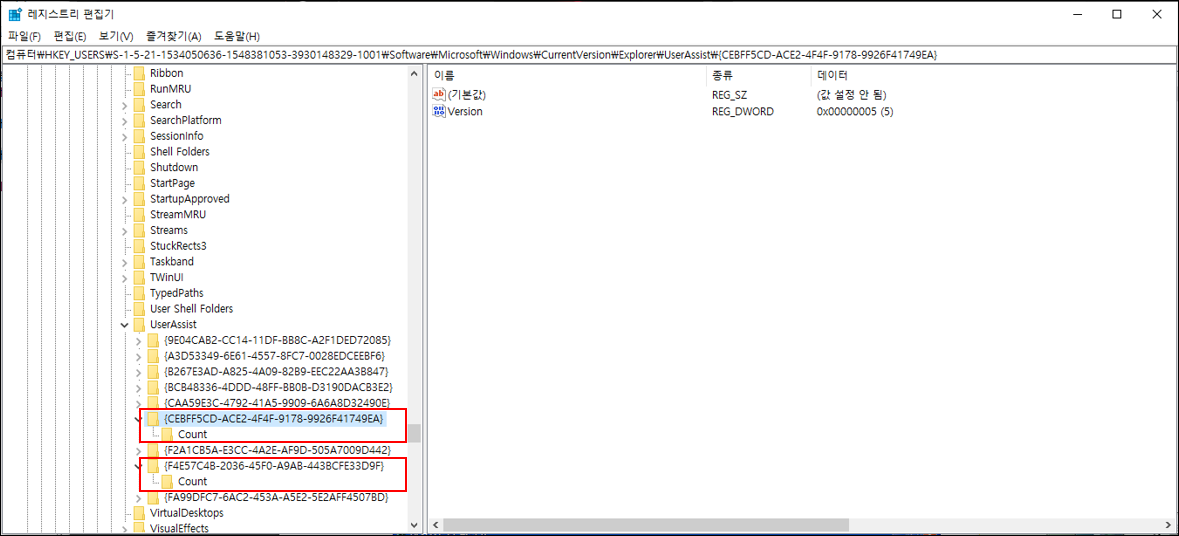
Task: Click the Registry Editor title bar icon
Action: 15,14
